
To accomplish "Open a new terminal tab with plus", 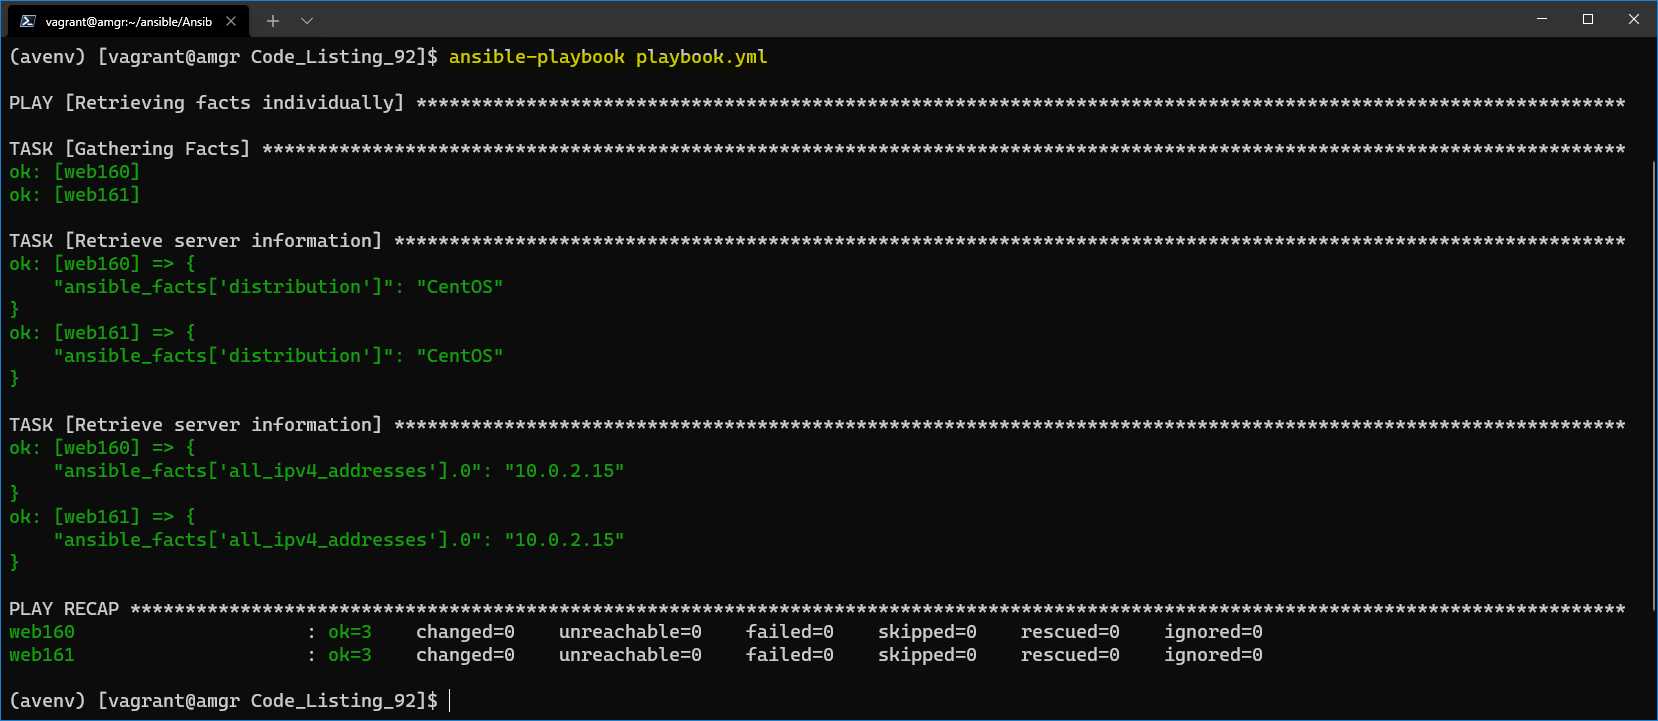I will (273, 21).
